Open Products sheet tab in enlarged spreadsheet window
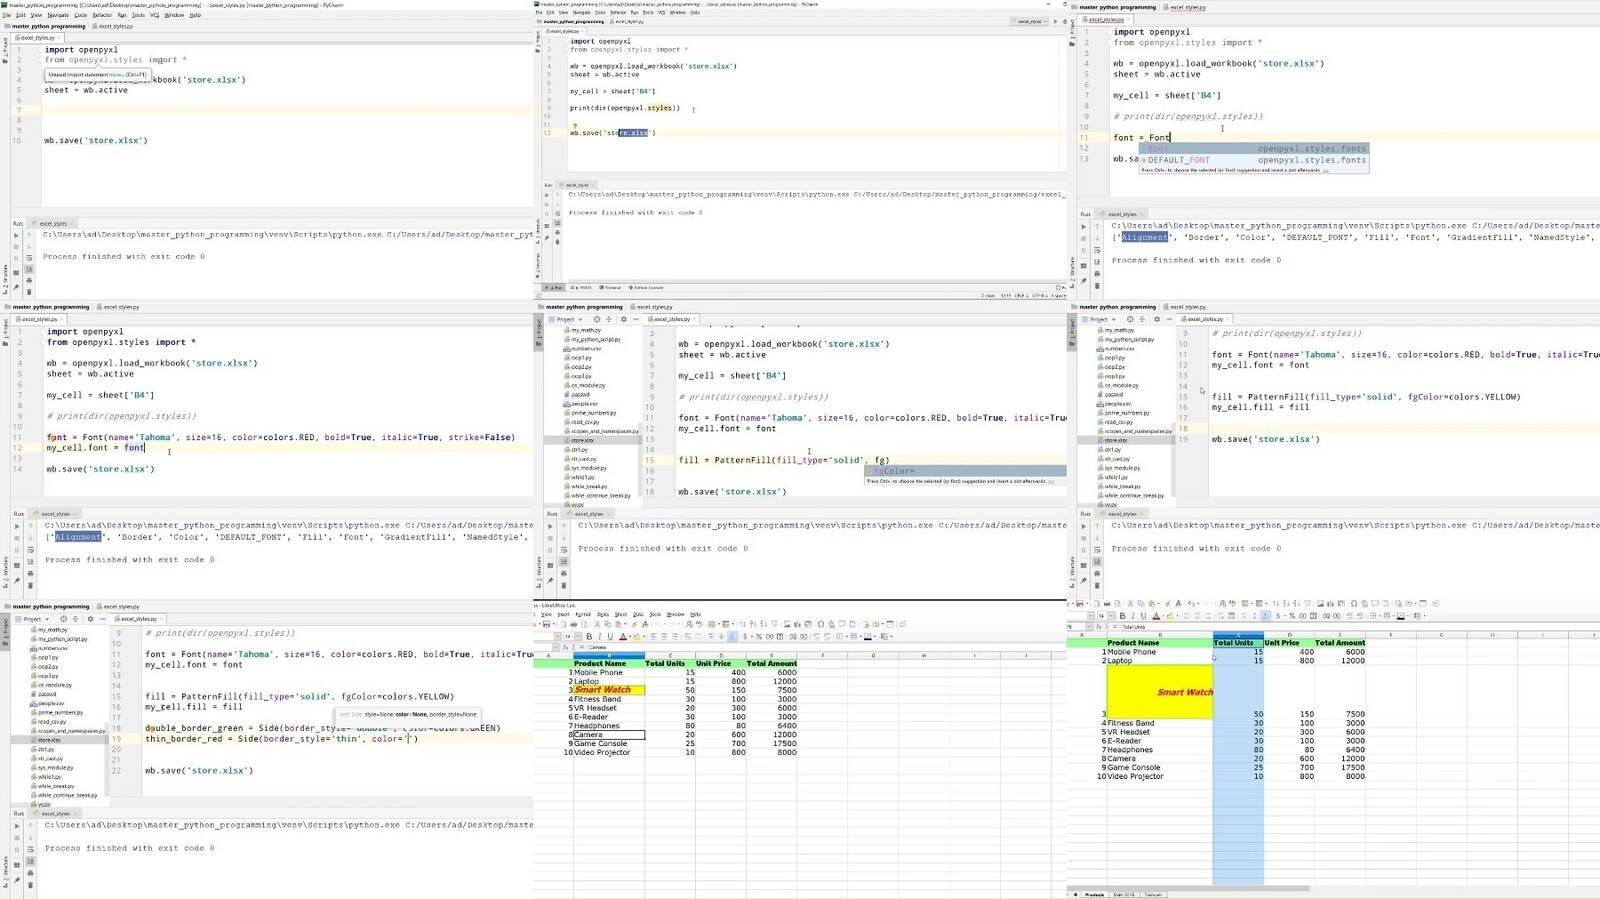The height and width of the screenshot is (899, 1600). (x=1094, y=895)
